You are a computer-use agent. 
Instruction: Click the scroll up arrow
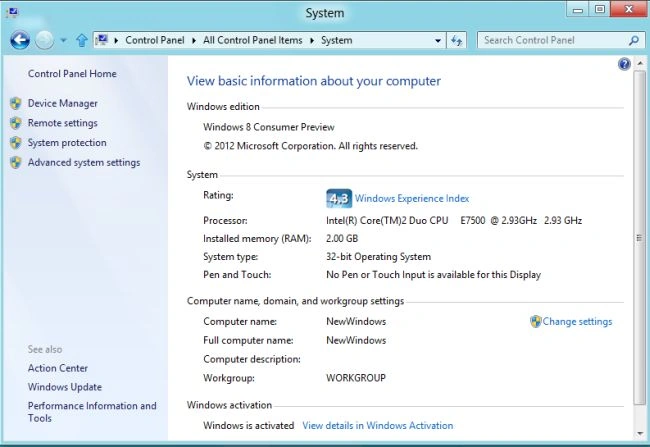click(640, 63)
